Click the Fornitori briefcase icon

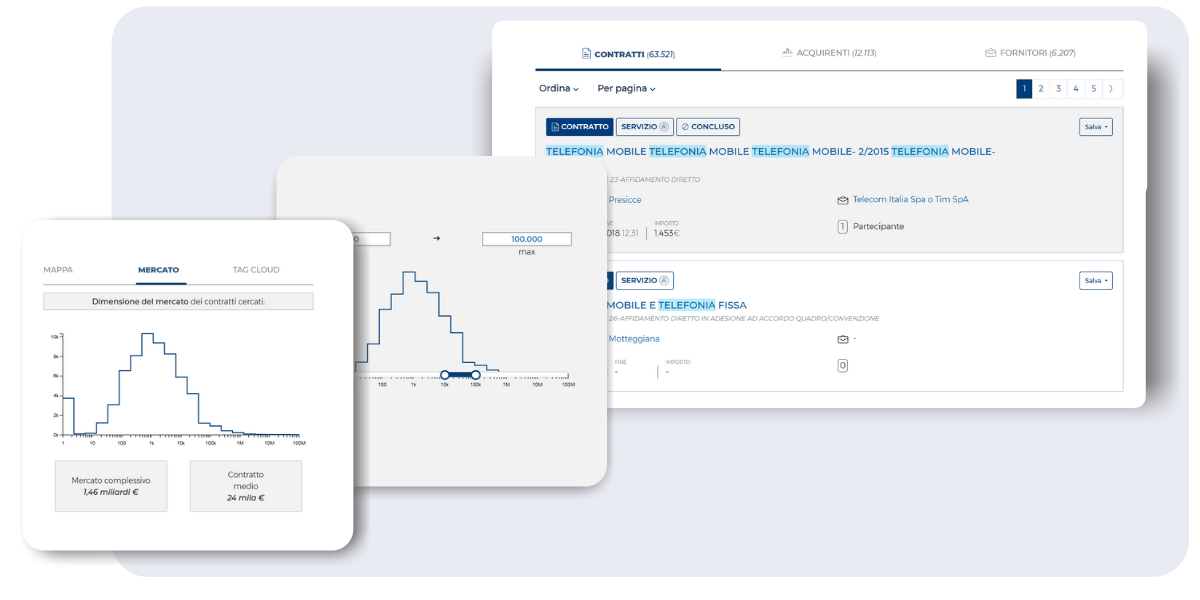(990, 52)
